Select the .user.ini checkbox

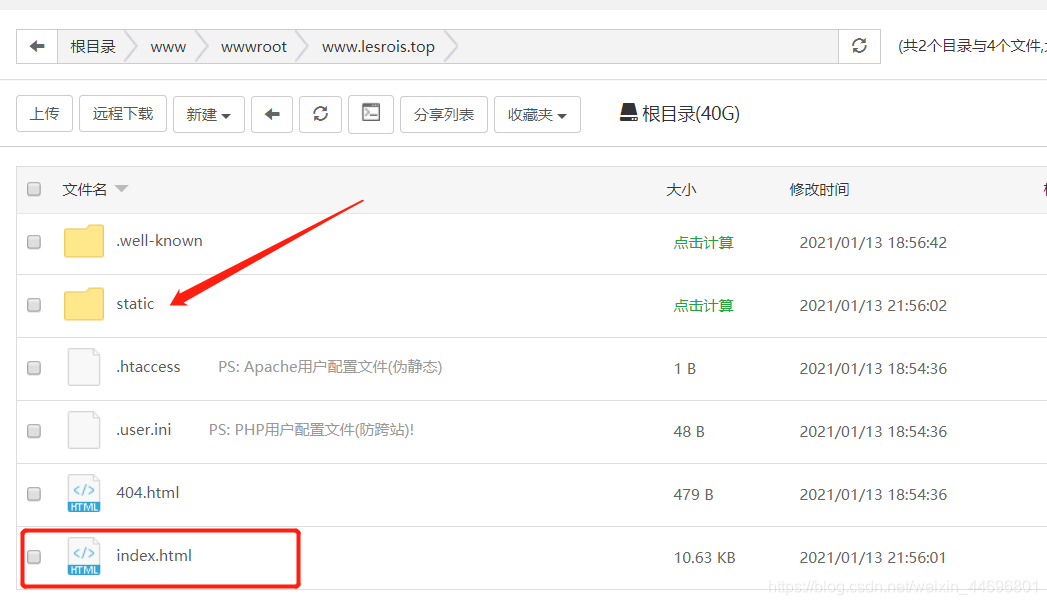click(34, 431)
